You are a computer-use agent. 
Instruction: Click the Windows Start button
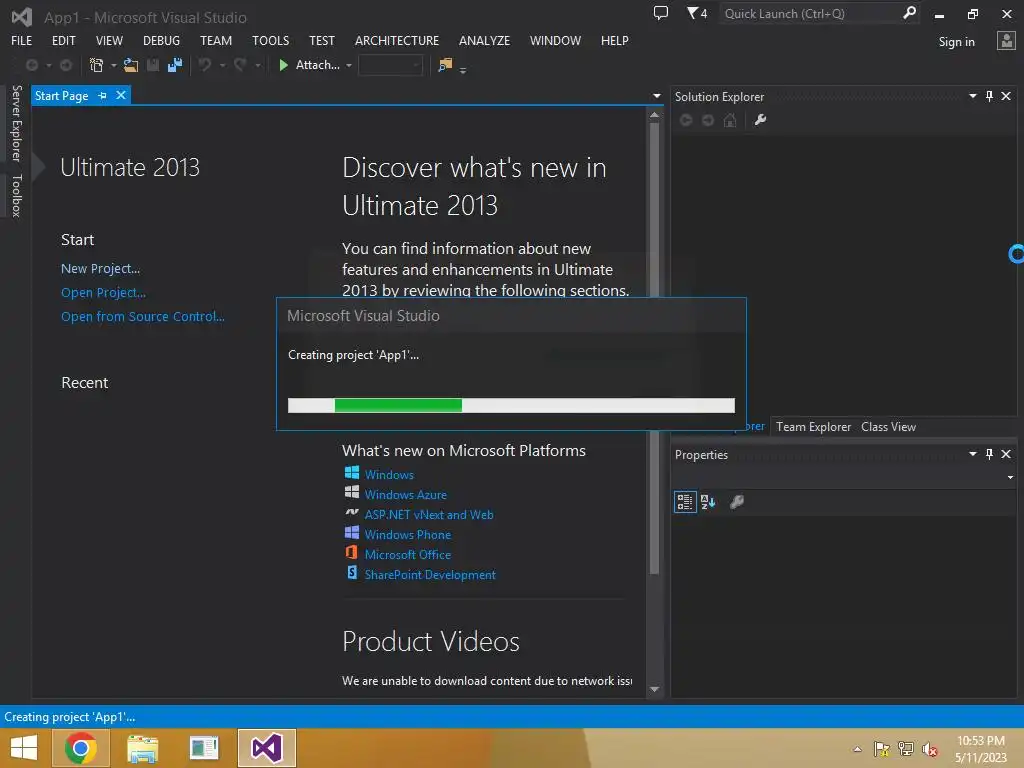[x=24, y=748]
